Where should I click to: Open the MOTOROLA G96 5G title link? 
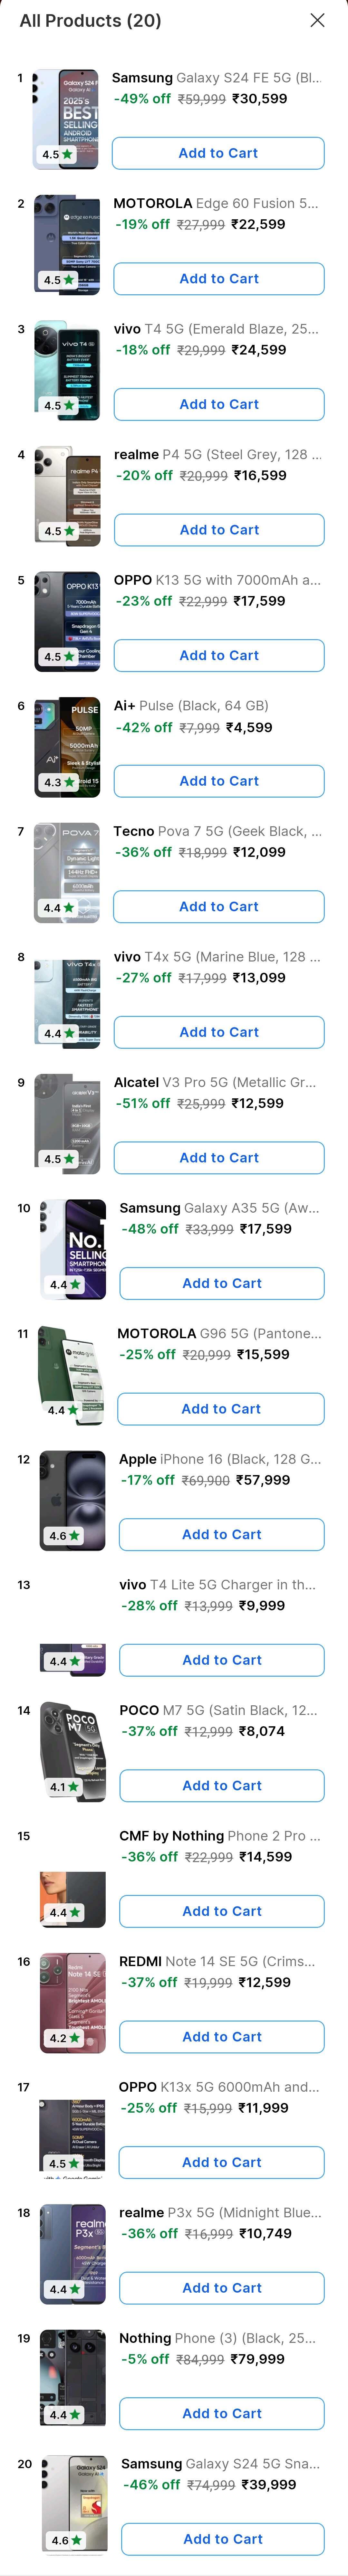(x=219, y=1333)
